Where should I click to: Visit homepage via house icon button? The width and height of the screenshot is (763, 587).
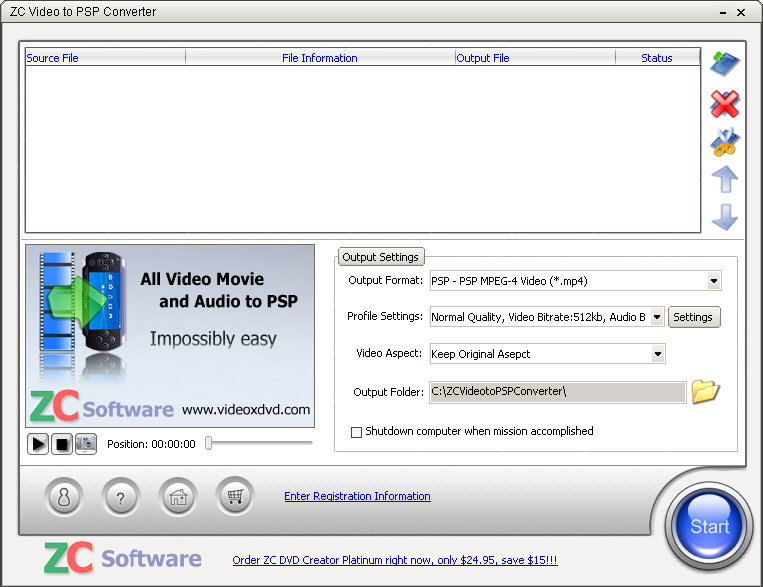[x=178, y=497]
